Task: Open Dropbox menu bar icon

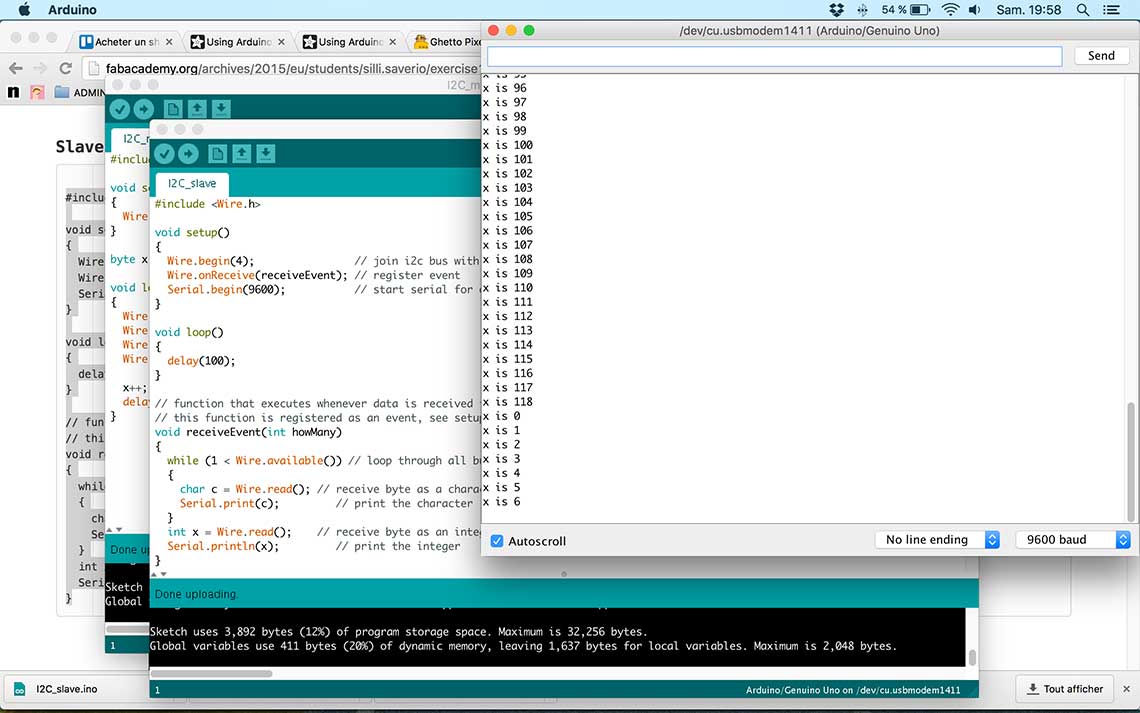Action: 836,9
